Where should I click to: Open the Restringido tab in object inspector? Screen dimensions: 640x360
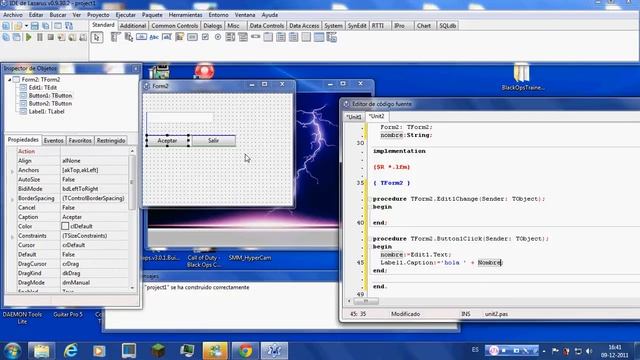pos(111,140)
